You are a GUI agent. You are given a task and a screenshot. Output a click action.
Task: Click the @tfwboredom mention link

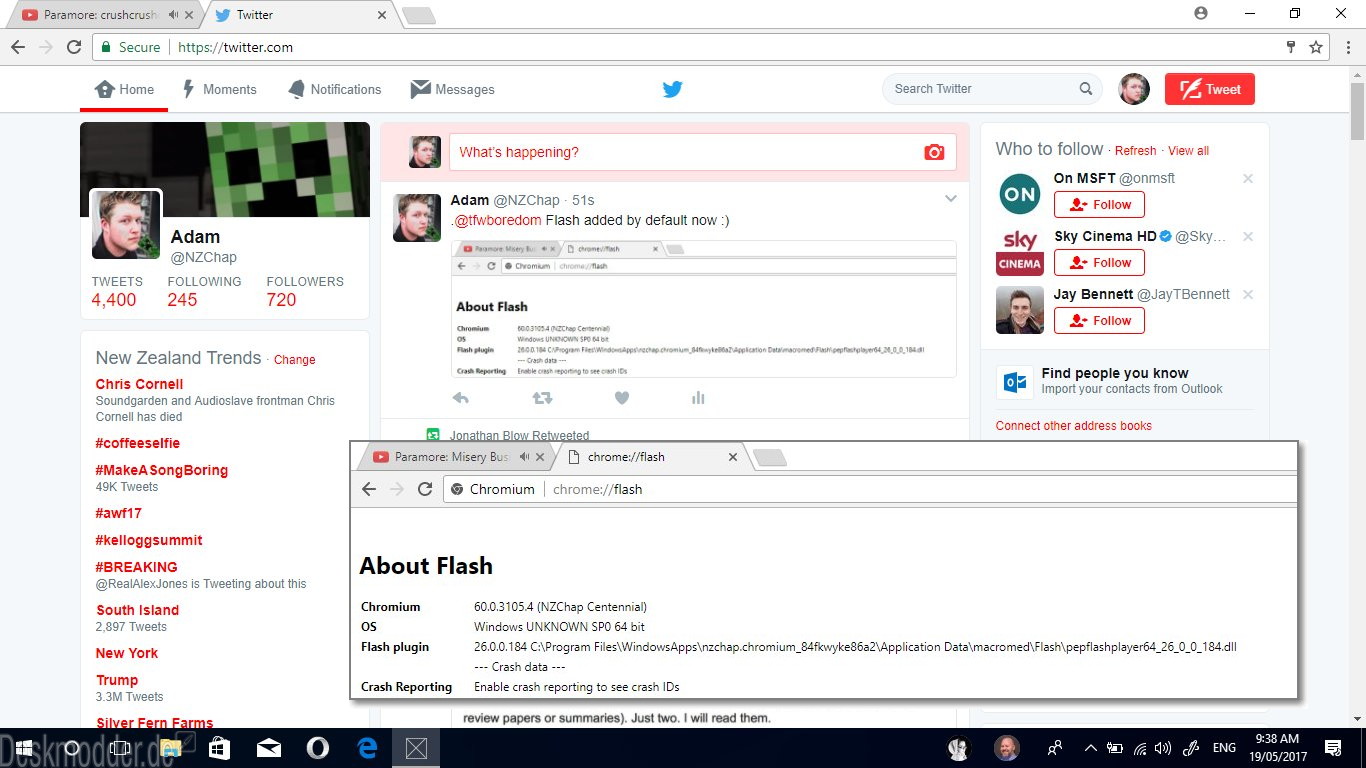coord(497,220)
